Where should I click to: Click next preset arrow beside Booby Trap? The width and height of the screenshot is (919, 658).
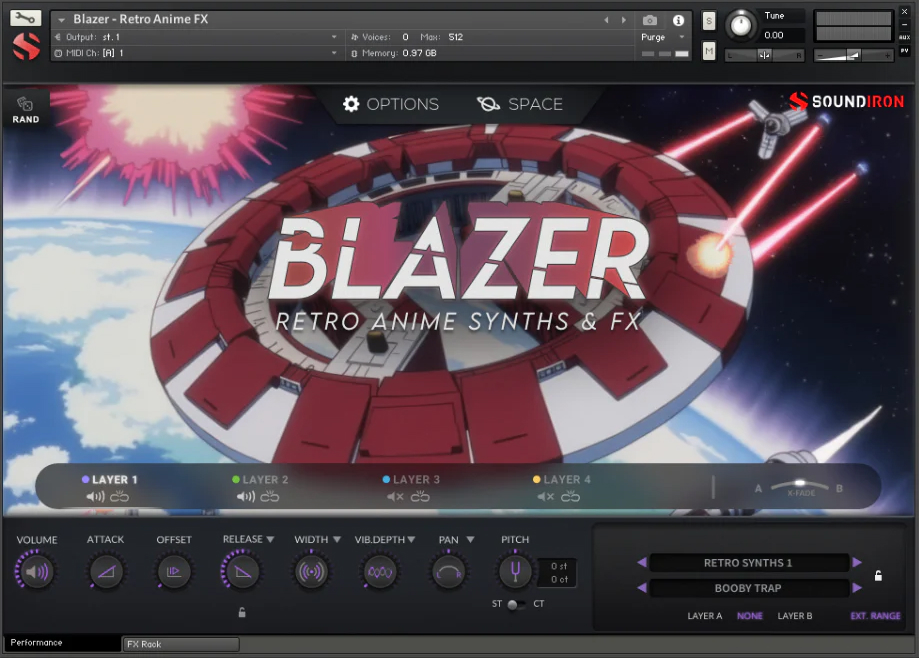[857, 588]
